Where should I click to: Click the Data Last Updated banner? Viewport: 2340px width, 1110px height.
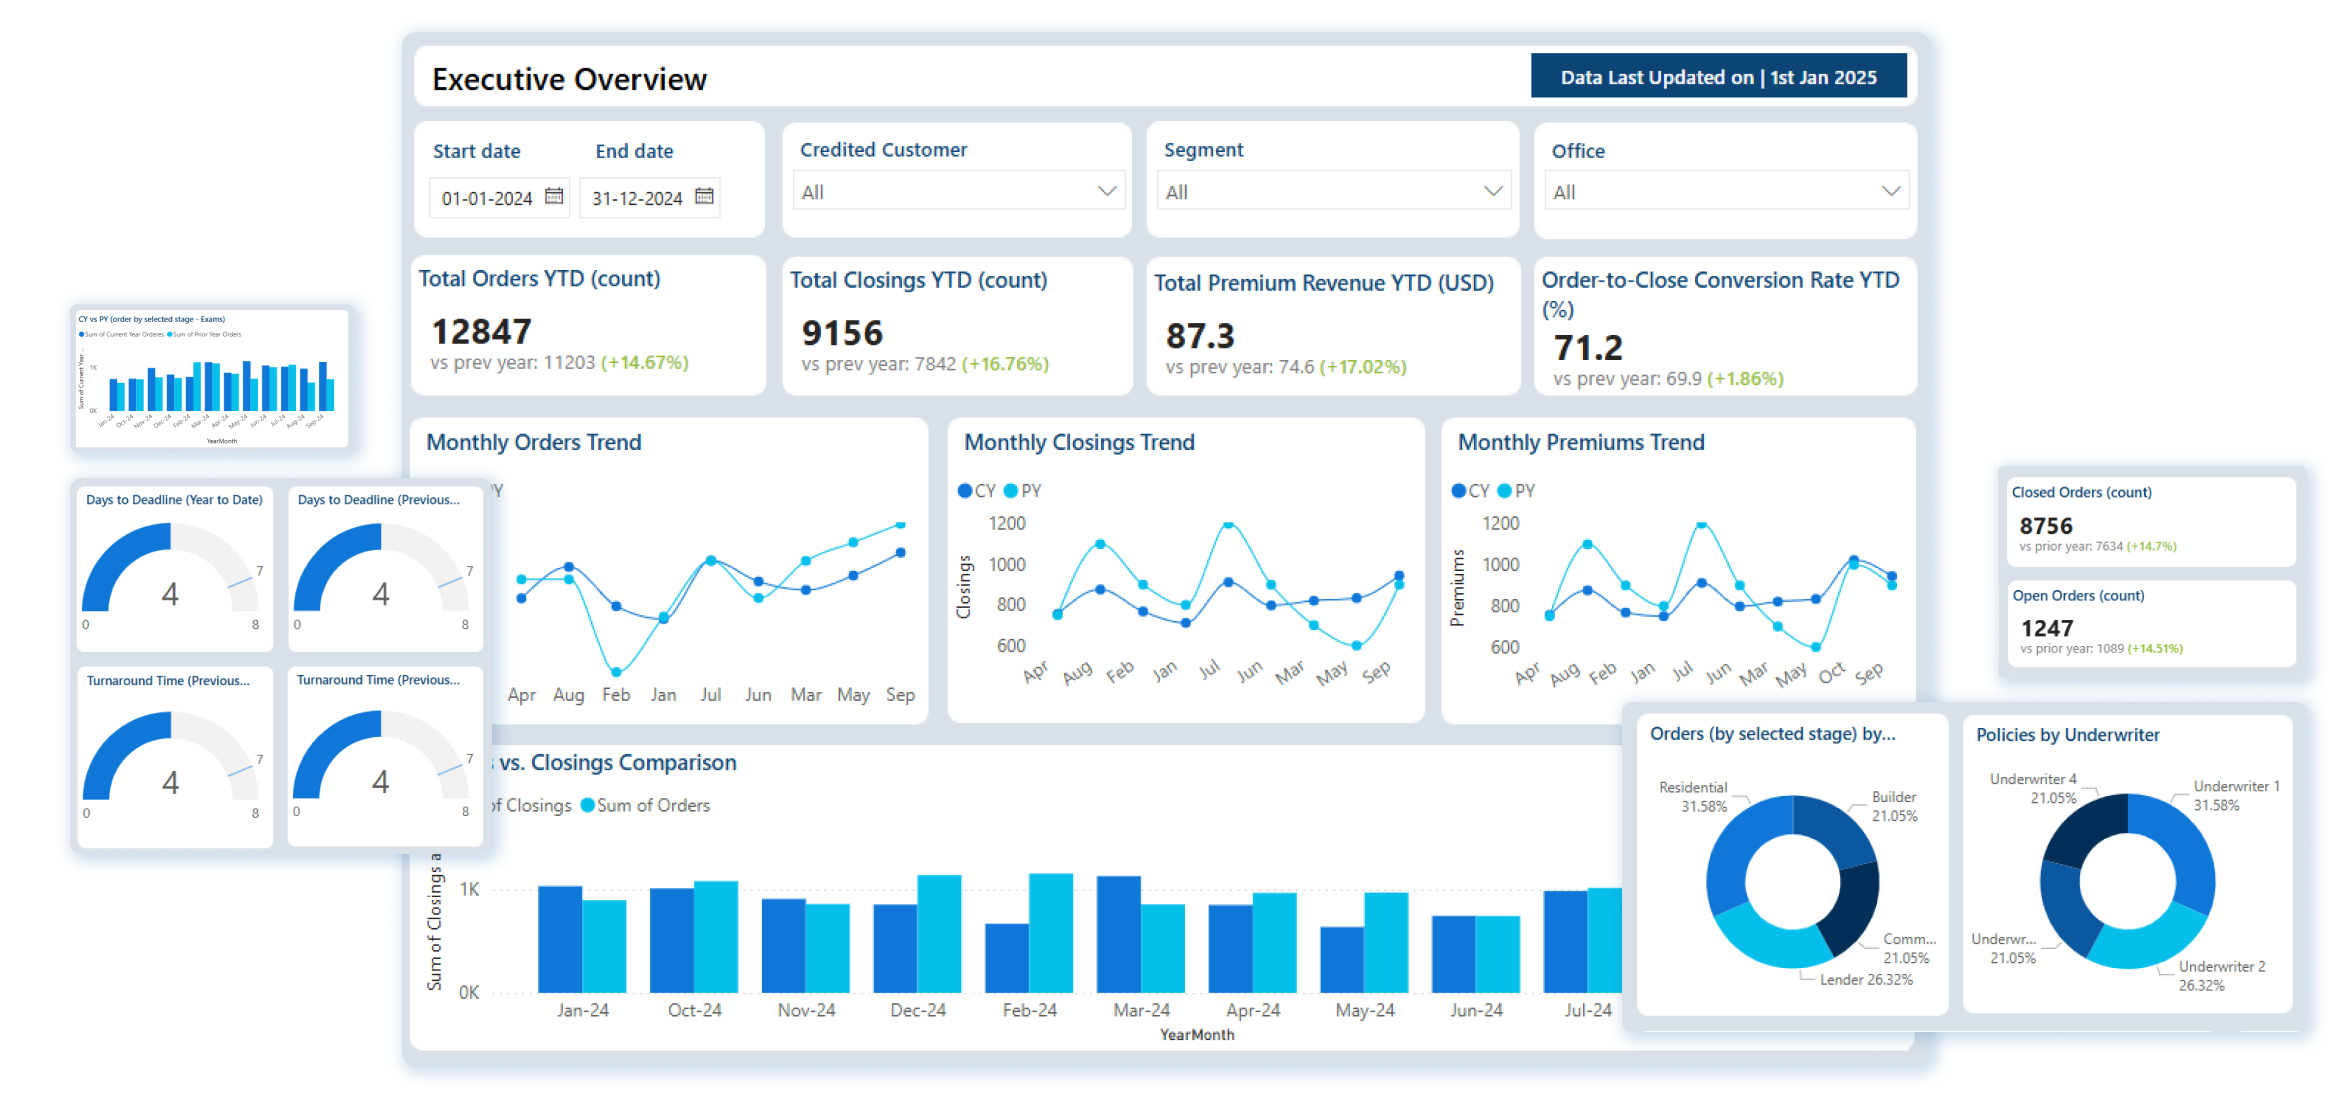[x=1721, y=75]
